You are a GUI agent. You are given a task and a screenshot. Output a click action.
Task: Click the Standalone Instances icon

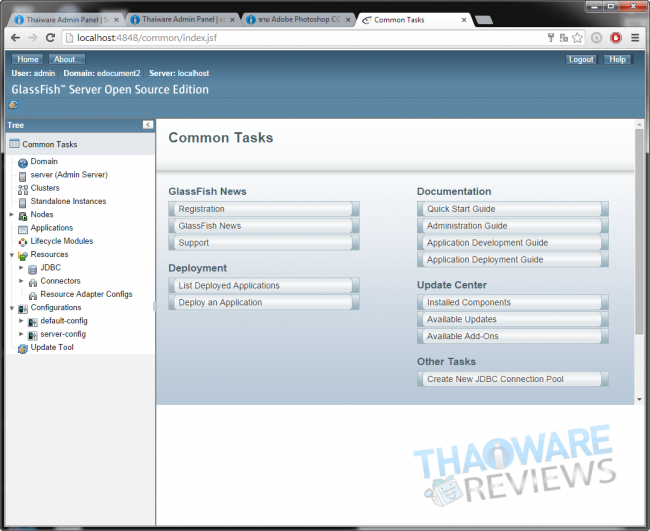coord(23,202)
